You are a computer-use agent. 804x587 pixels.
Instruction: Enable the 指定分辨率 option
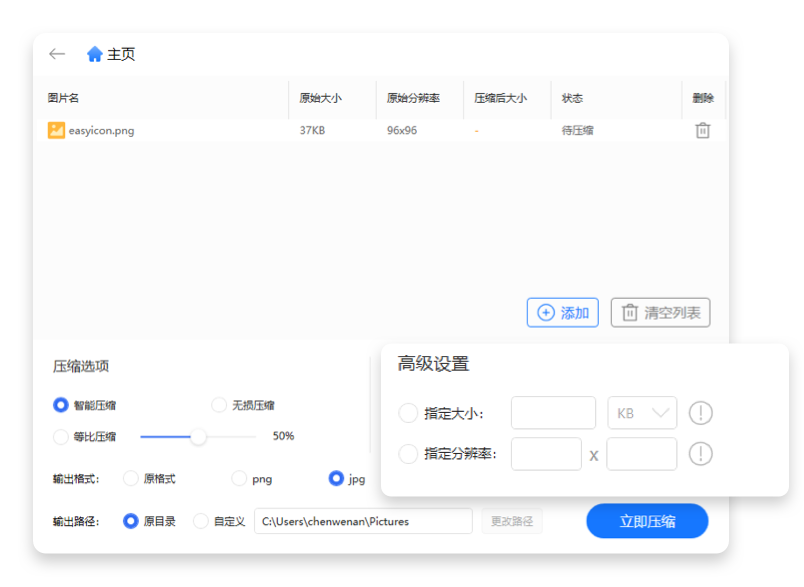pos(408,453)
